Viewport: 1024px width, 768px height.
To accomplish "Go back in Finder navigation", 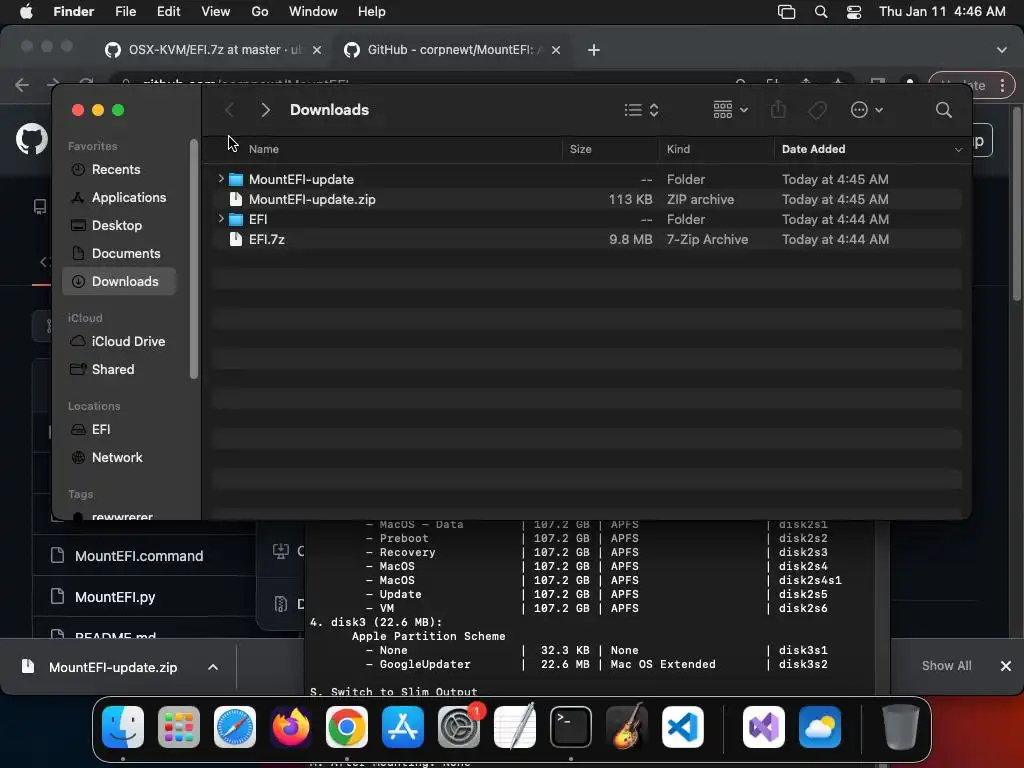I will [x=229, y=110].
